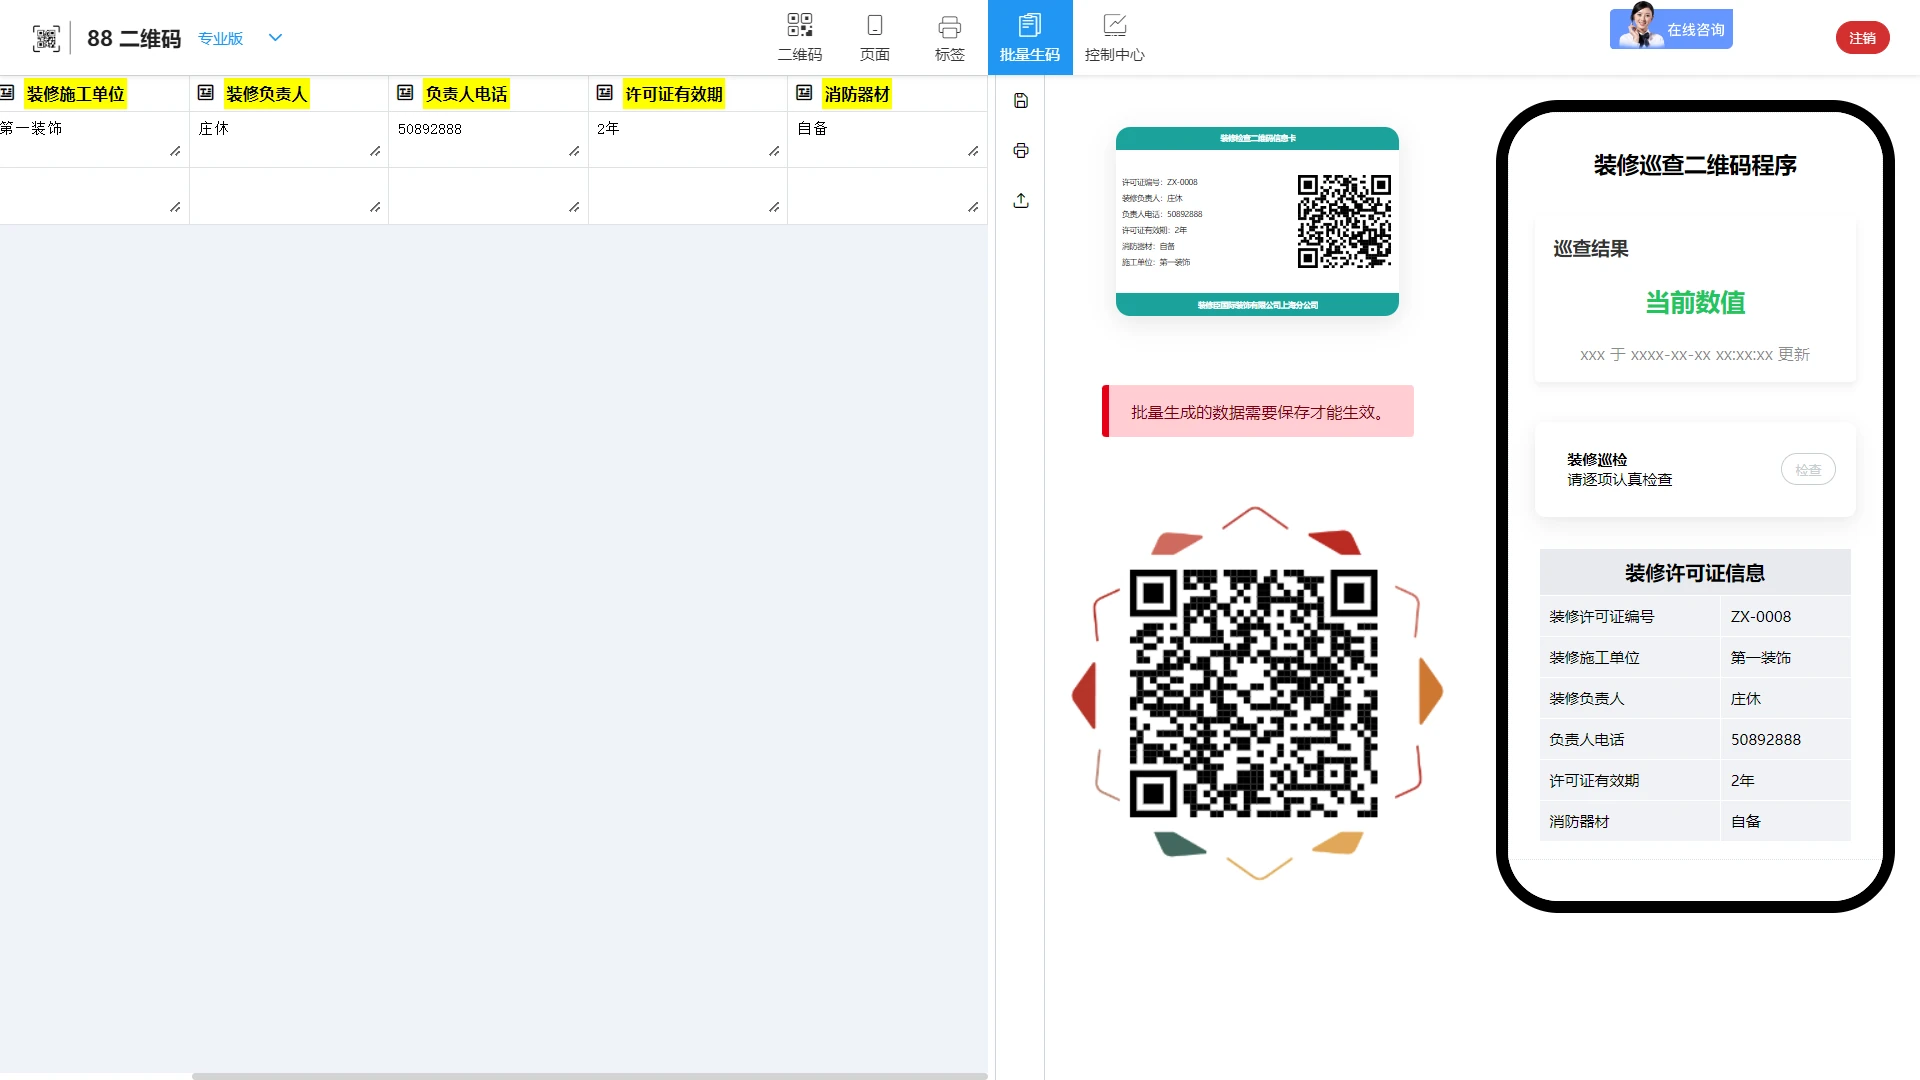Click the 装修施工单位 column header icon

coord(7,93)
